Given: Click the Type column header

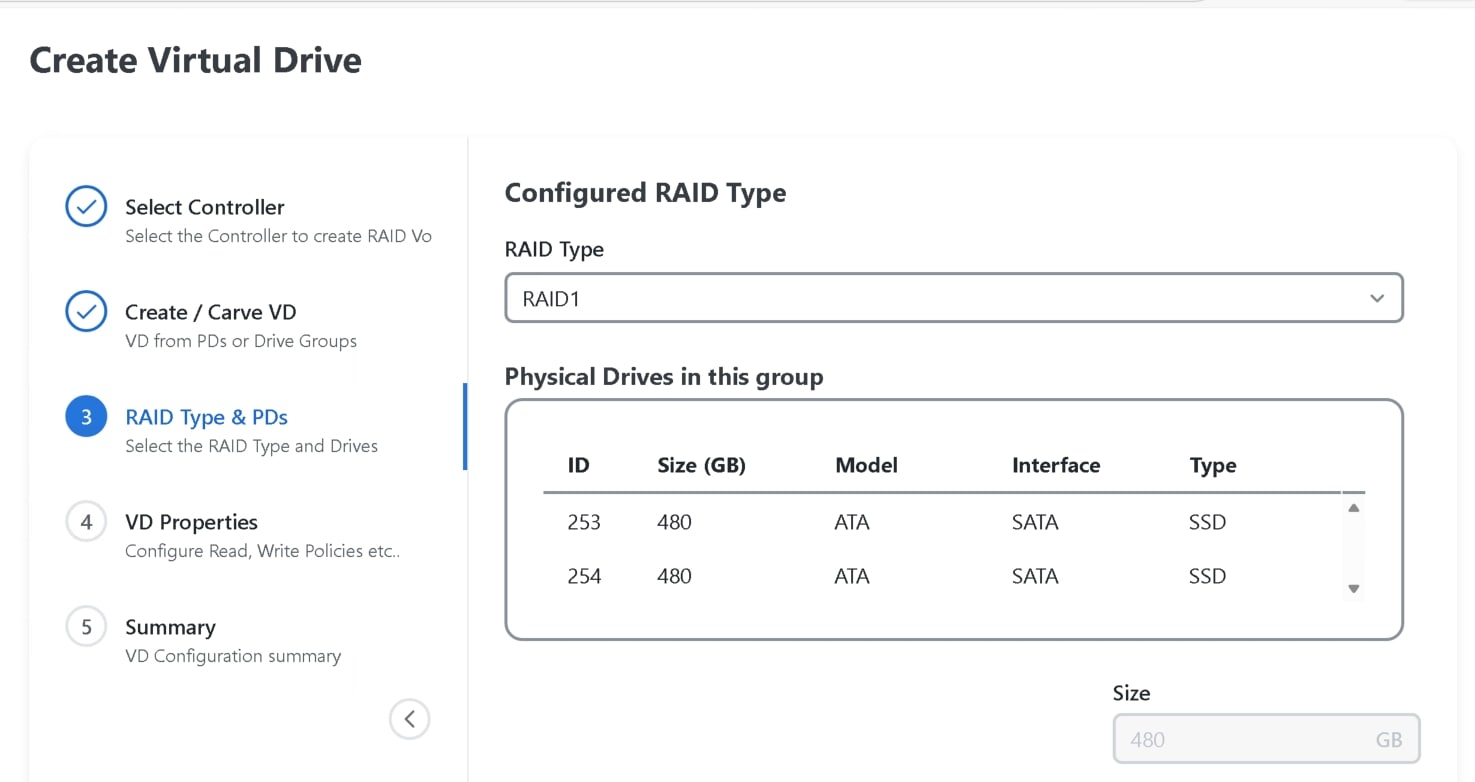Looking at the screenshot, I should 1213,465.
